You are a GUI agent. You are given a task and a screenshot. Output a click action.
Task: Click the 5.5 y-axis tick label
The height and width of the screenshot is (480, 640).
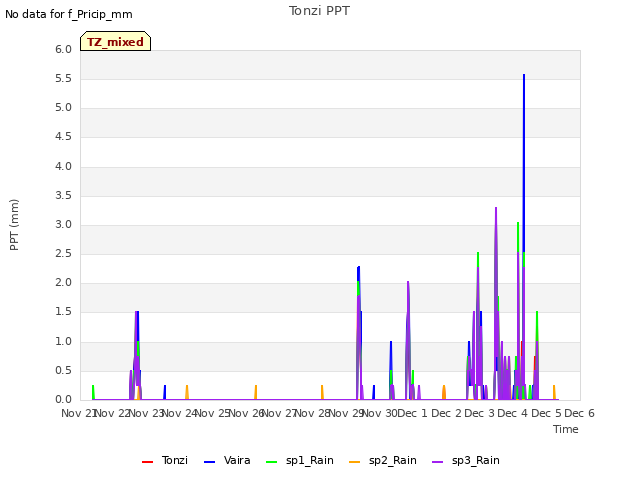point(64,79)
